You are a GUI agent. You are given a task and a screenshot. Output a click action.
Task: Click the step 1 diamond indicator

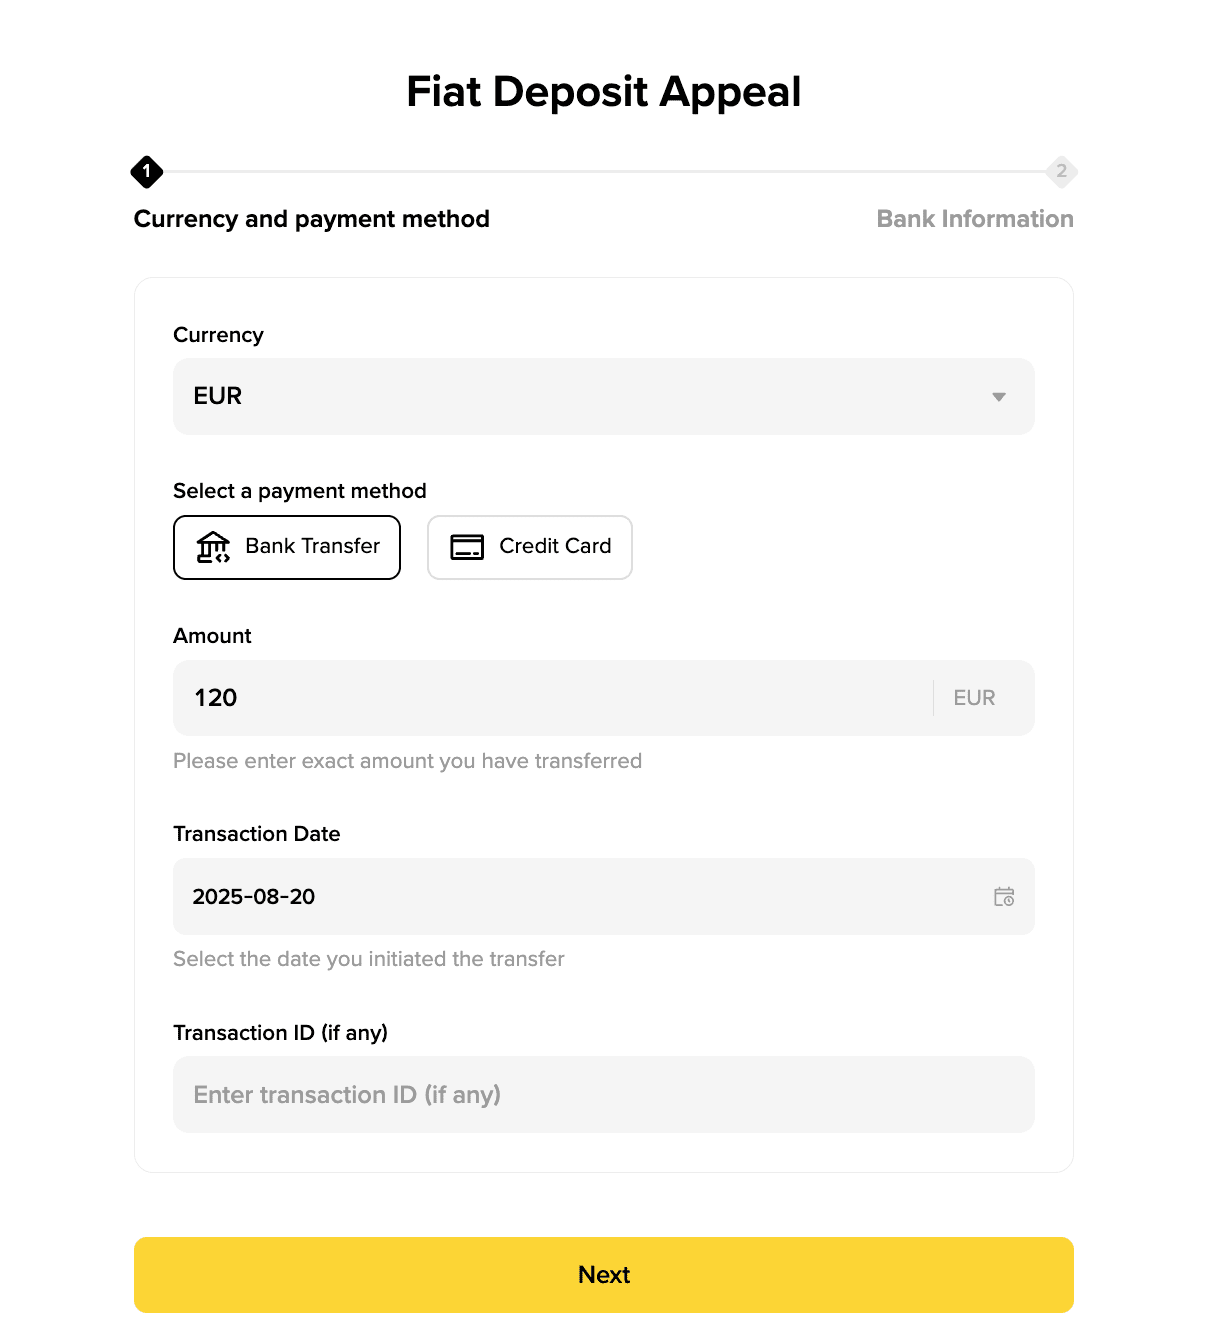[x=147, y=172]
